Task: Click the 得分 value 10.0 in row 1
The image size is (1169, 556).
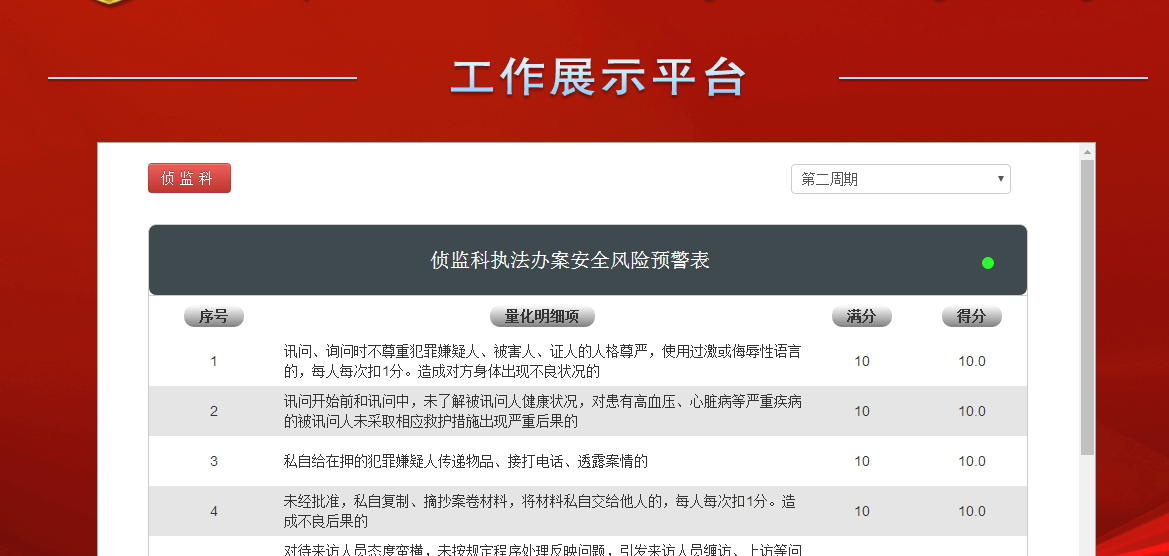Action: (x=972, y=361)
